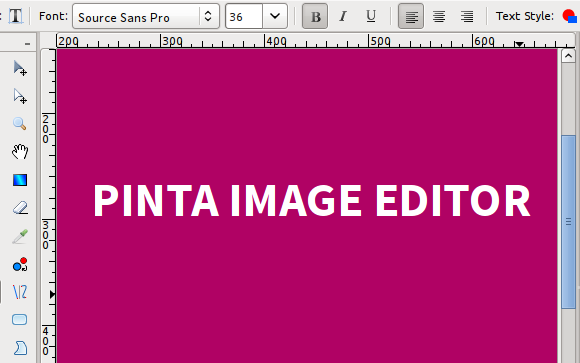This screenshot has height=363, width=580.
Task: Toggle Bold text formatting
Action: [x=315, y=16]
